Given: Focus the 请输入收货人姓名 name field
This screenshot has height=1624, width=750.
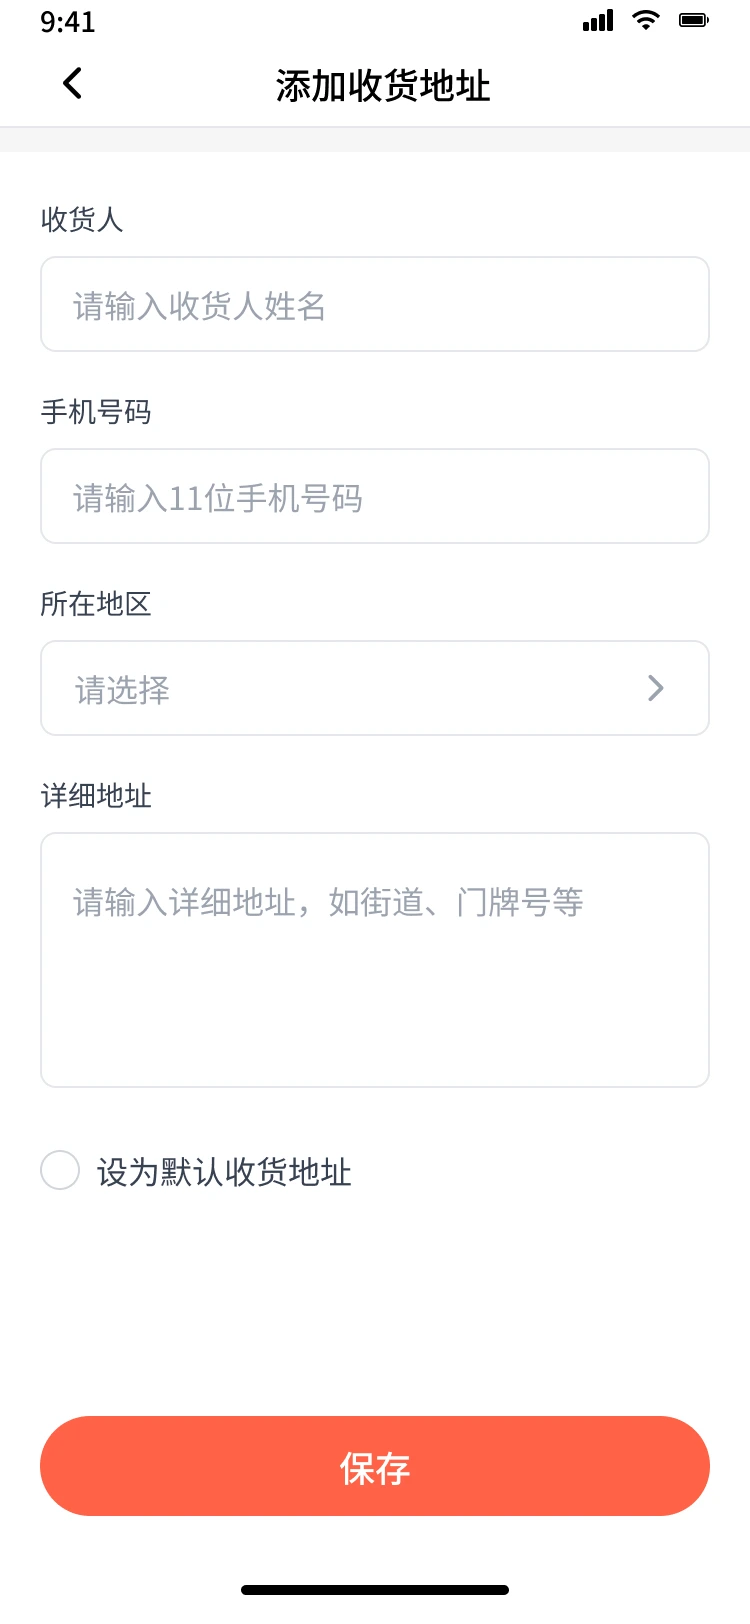Looking at the screenshot, I should (x=375, y=305).
